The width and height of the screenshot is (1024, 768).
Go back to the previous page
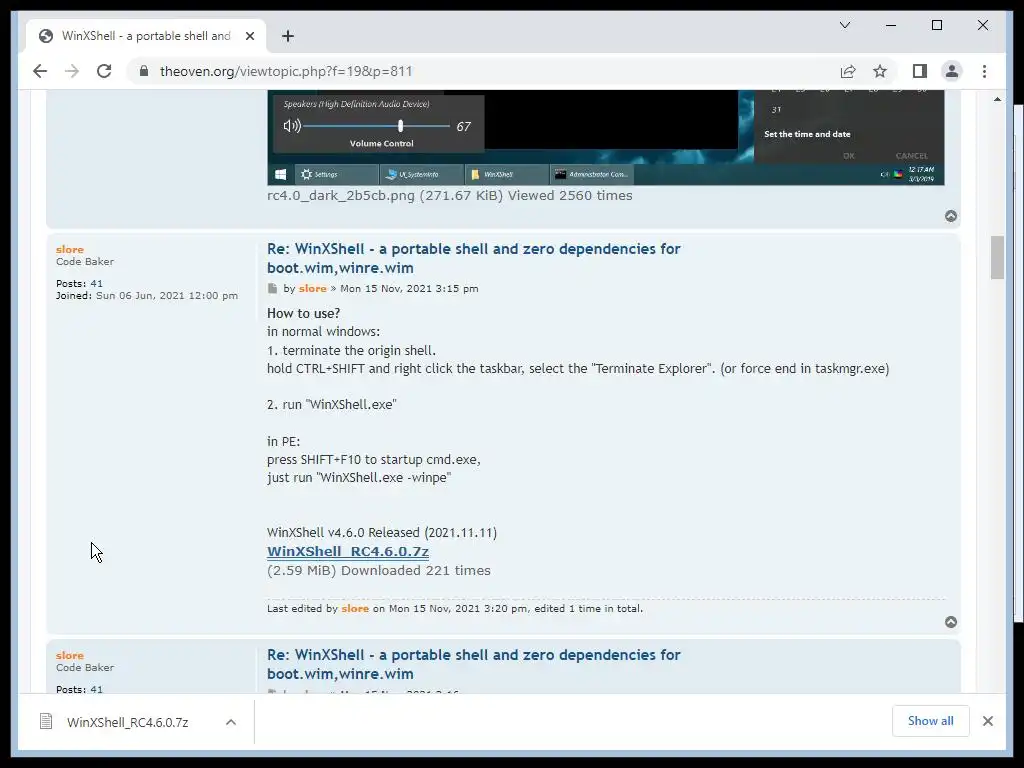point(40,71)
